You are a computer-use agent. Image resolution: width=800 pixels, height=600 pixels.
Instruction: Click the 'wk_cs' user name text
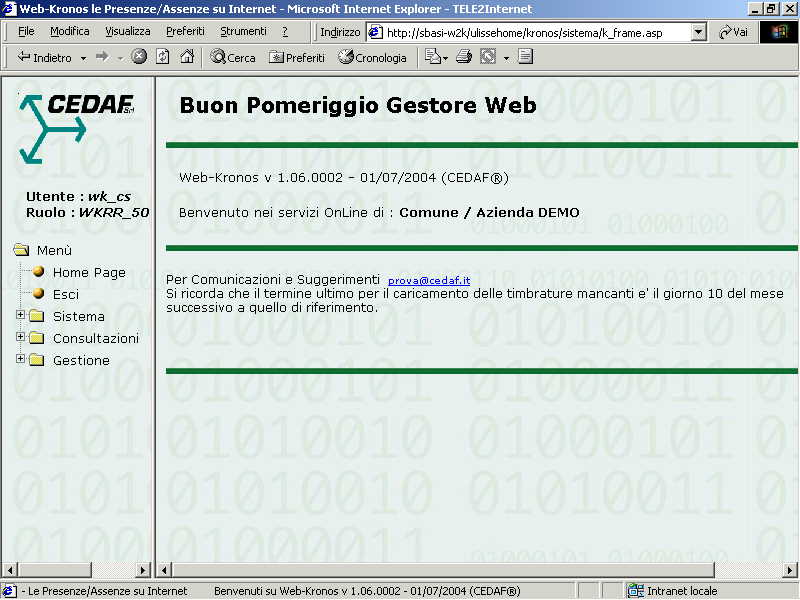[109, 196]
